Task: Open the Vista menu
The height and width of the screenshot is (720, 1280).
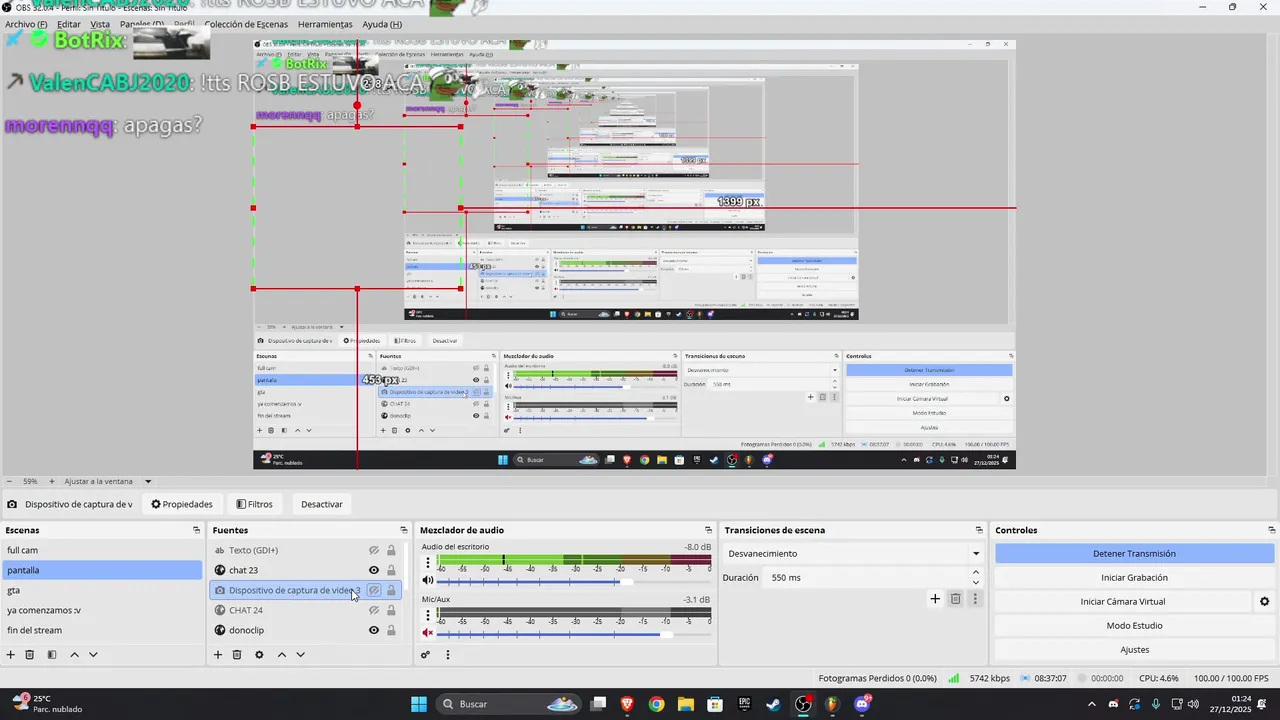Action: pyautogui.click(x=100, y=24)
